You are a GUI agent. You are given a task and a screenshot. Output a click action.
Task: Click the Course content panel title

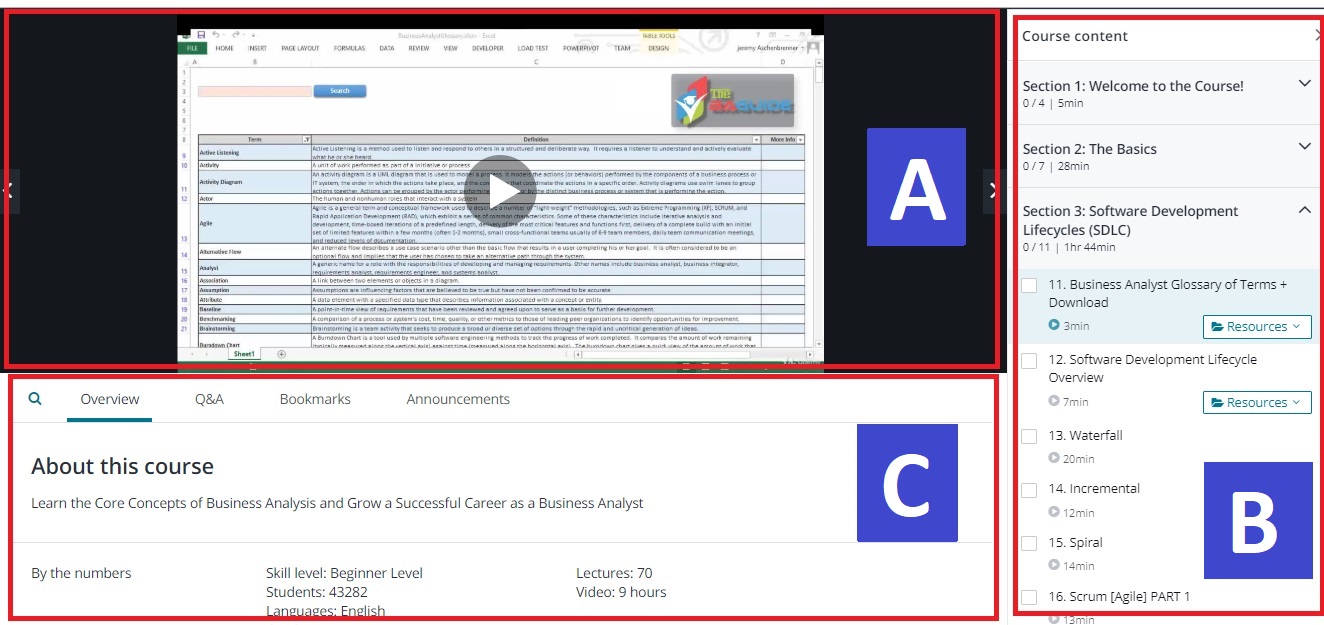tap(1075, 36)
